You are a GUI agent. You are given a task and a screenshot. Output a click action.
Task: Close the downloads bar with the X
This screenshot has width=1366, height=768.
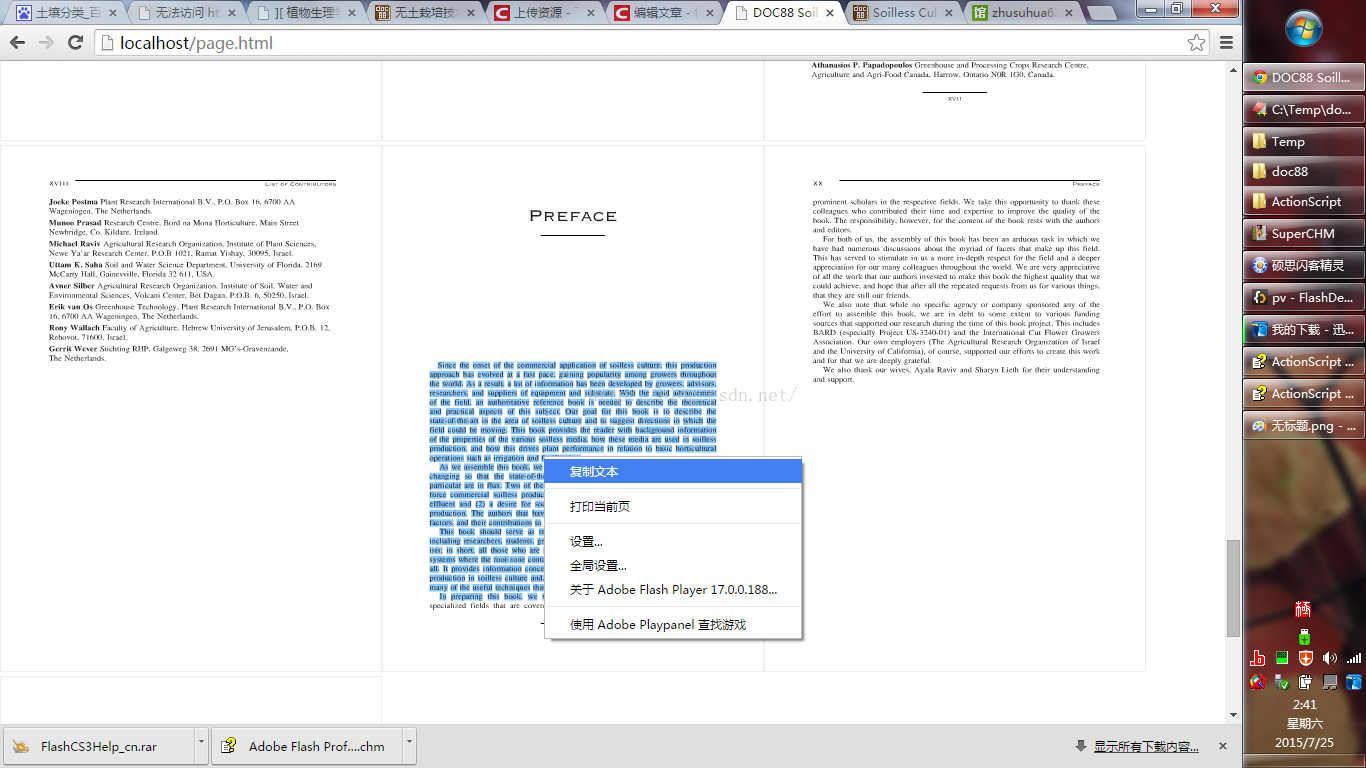1222,746
